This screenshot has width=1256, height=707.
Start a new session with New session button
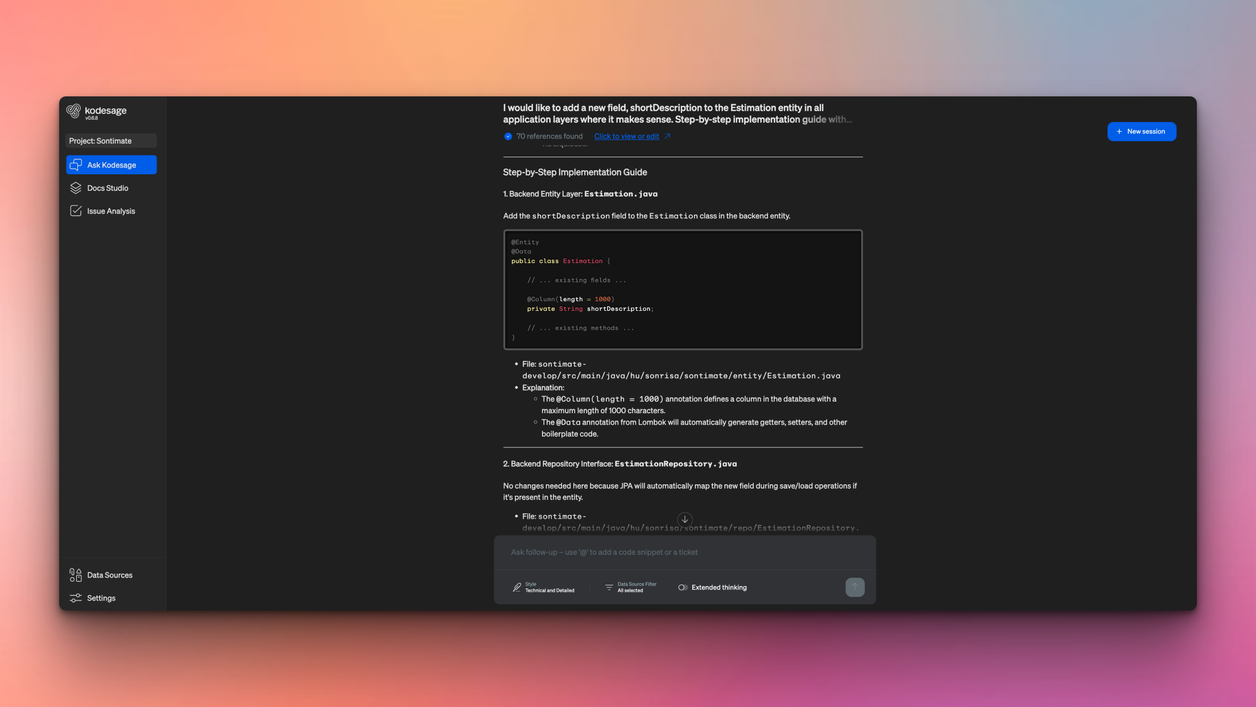[x=1141, y=131]
